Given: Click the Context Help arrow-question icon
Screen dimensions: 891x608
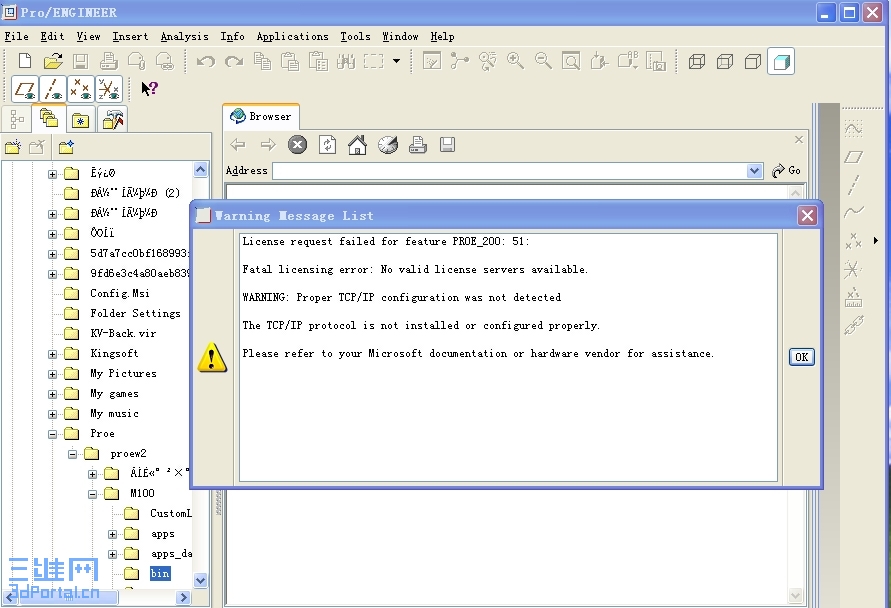Looking at the screenshot, I should click(149, 89).
